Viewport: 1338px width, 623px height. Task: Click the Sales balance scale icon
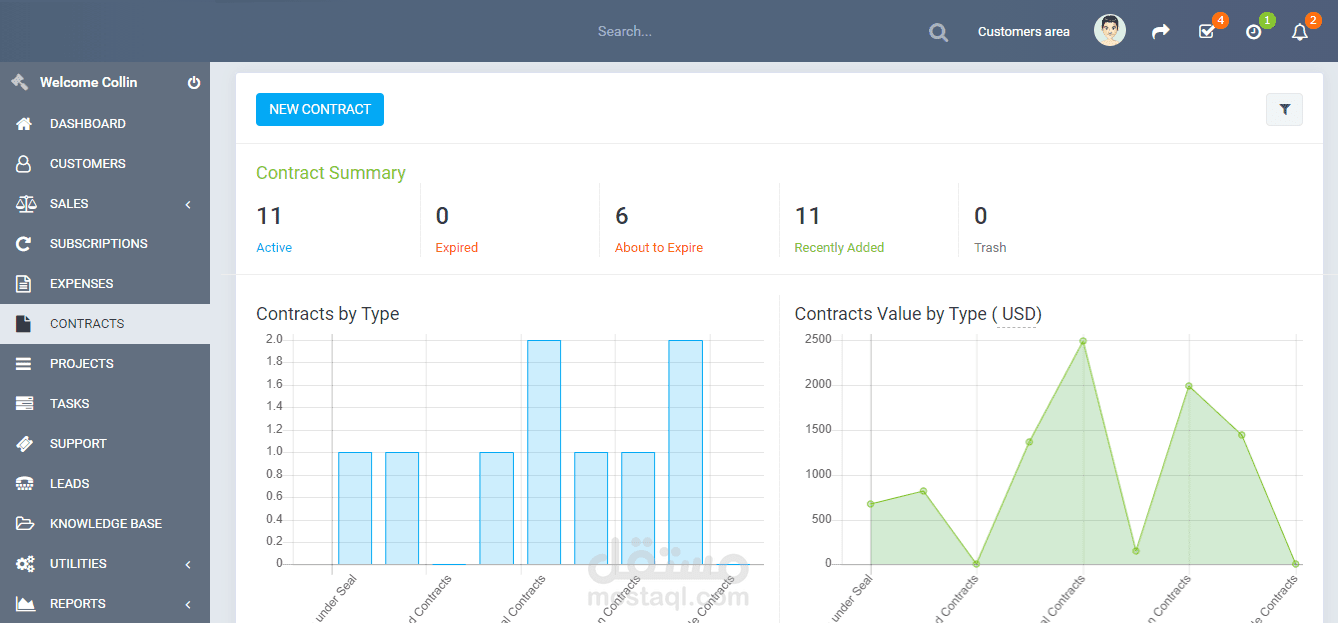tap(26, 204)
